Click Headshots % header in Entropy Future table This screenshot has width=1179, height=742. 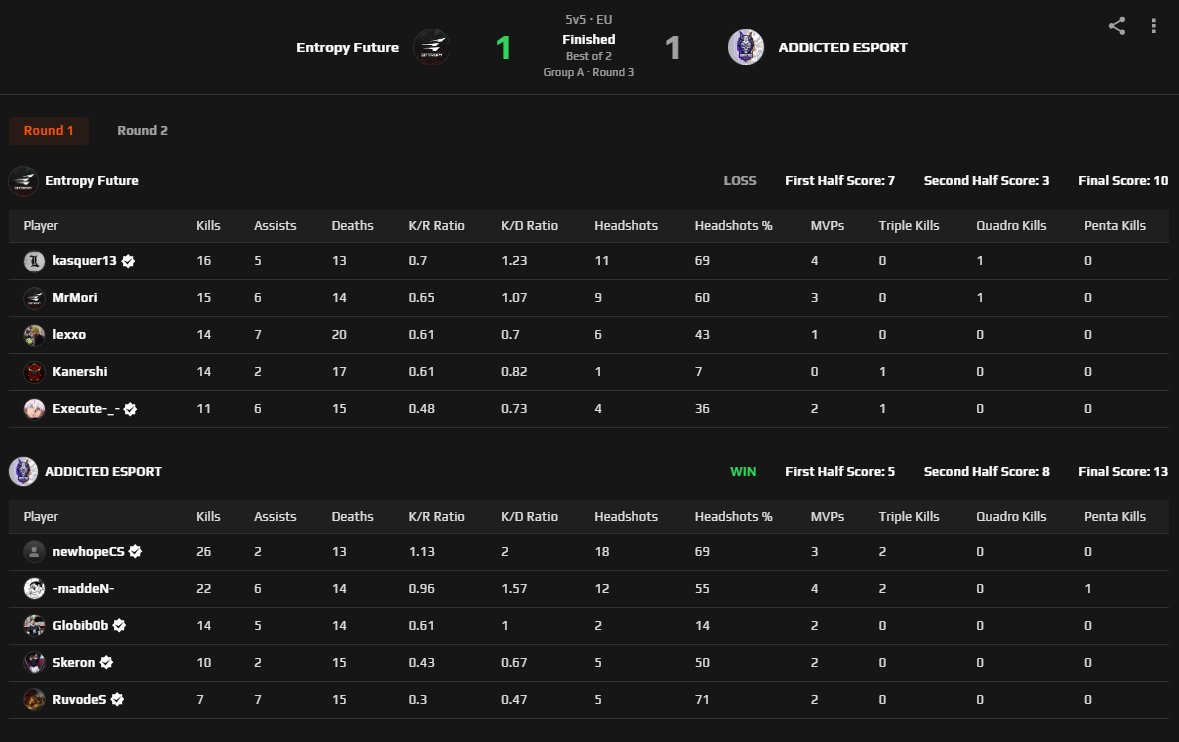(x=733, y=226)
